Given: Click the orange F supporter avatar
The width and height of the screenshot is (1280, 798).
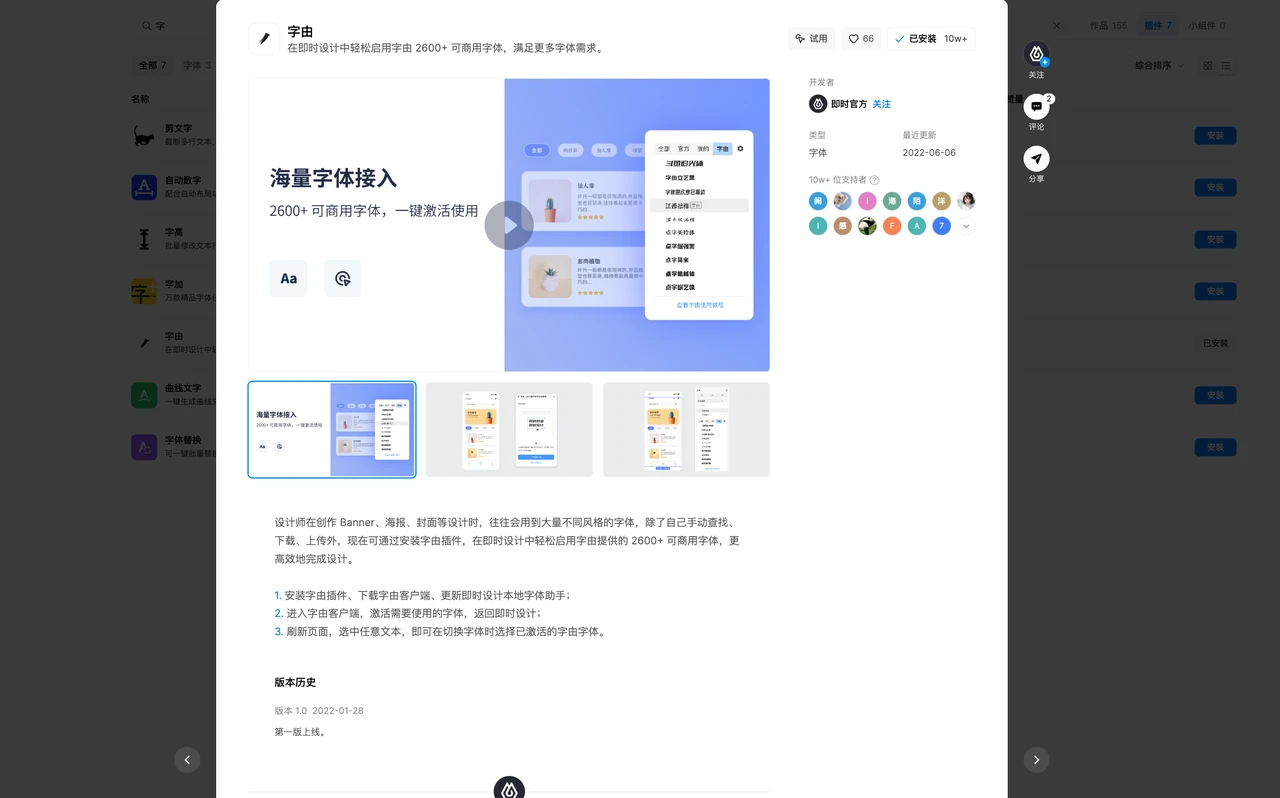Looking at the screenshot, I should point(892,226).
